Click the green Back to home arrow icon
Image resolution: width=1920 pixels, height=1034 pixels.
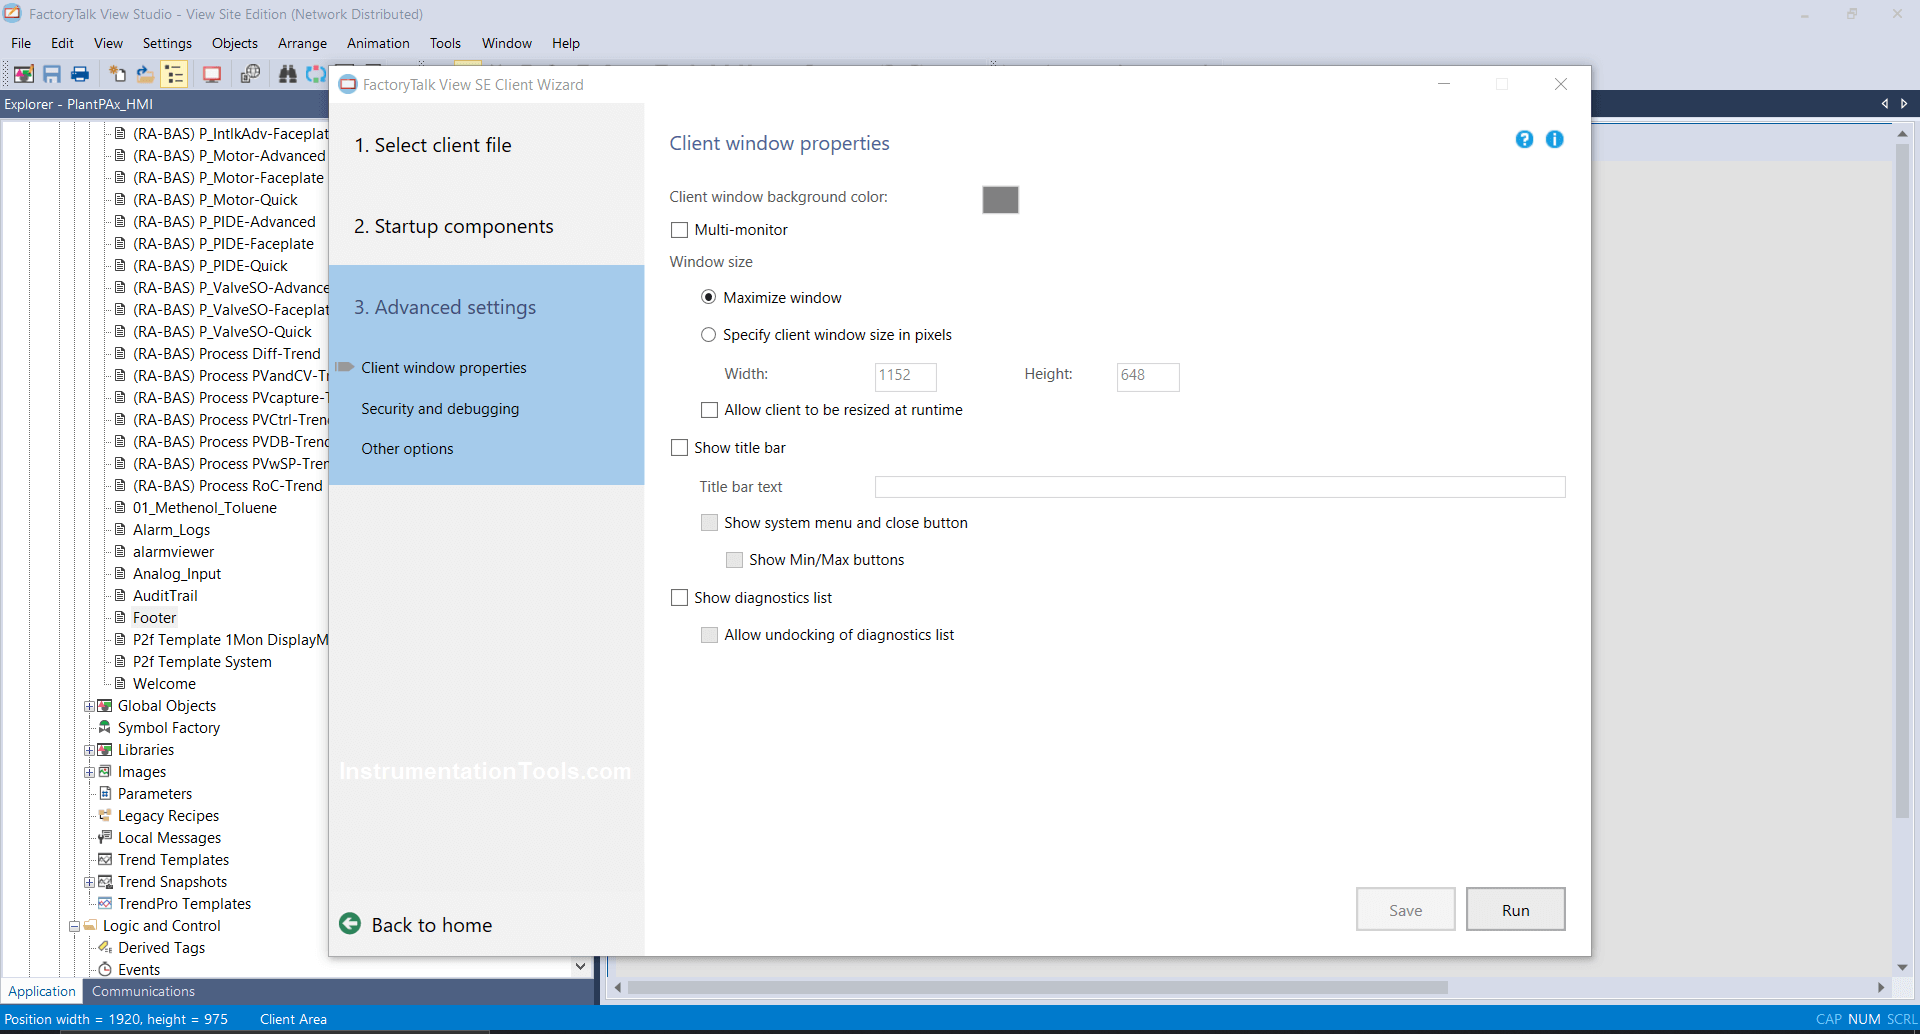(350, 923)
